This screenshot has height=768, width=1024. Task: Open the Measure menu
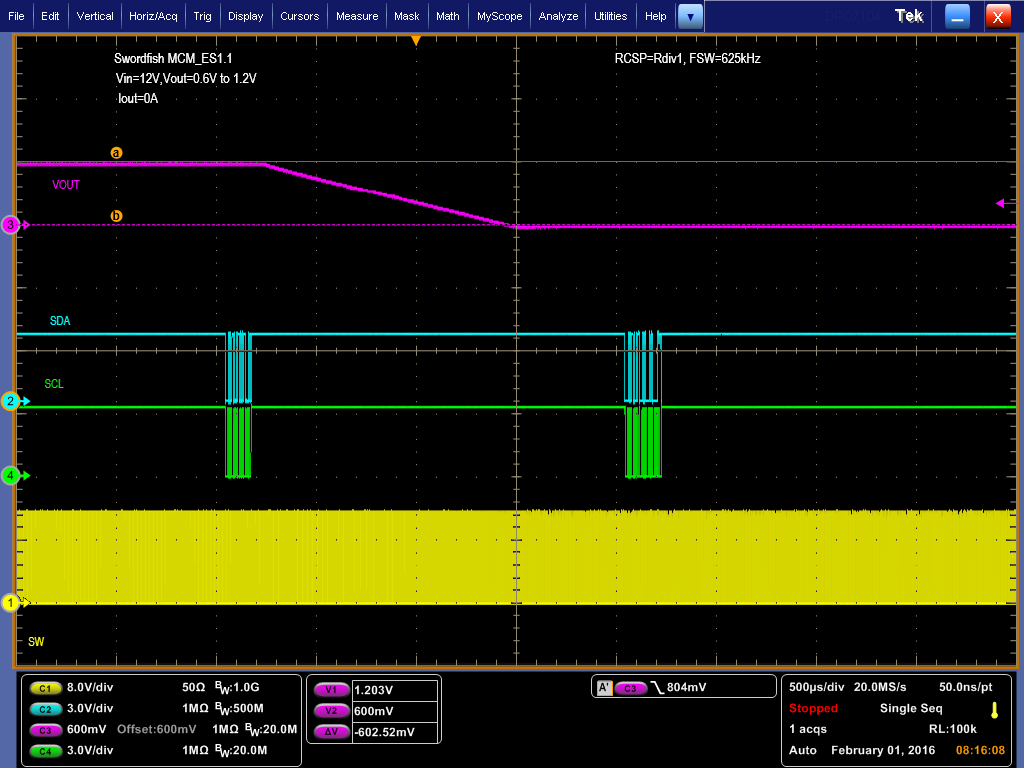point(357,16)
